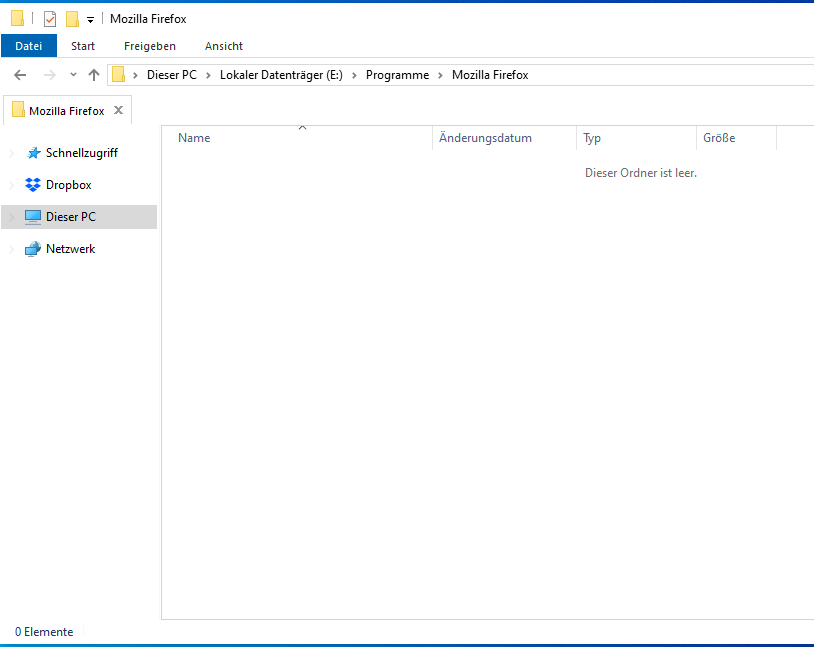Click the New Folder quick access icon
The image size is (814, 647).
tap(72, 19)
